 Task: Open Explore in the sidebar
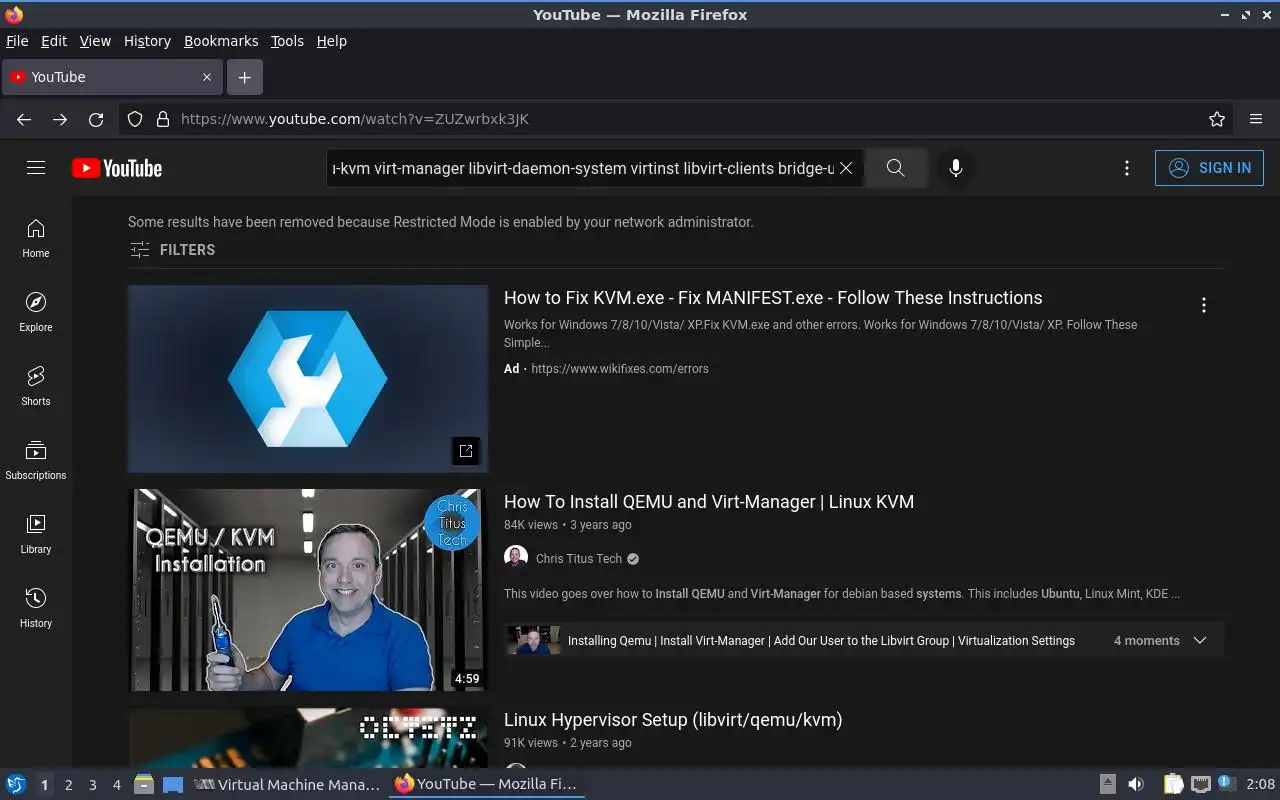pos(36,312)
